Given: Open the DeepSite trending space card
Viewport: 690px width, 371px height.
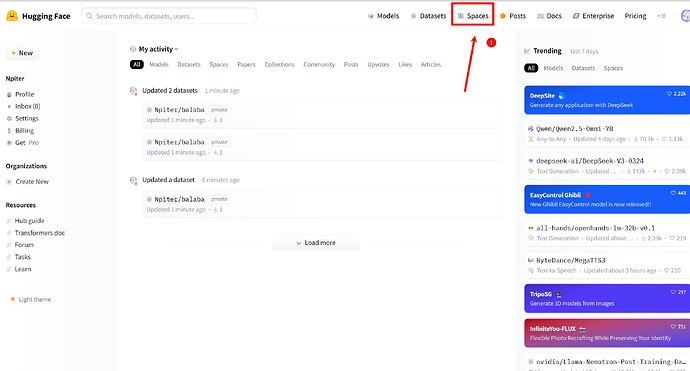Looking at the screenshot, I should 607,100.
